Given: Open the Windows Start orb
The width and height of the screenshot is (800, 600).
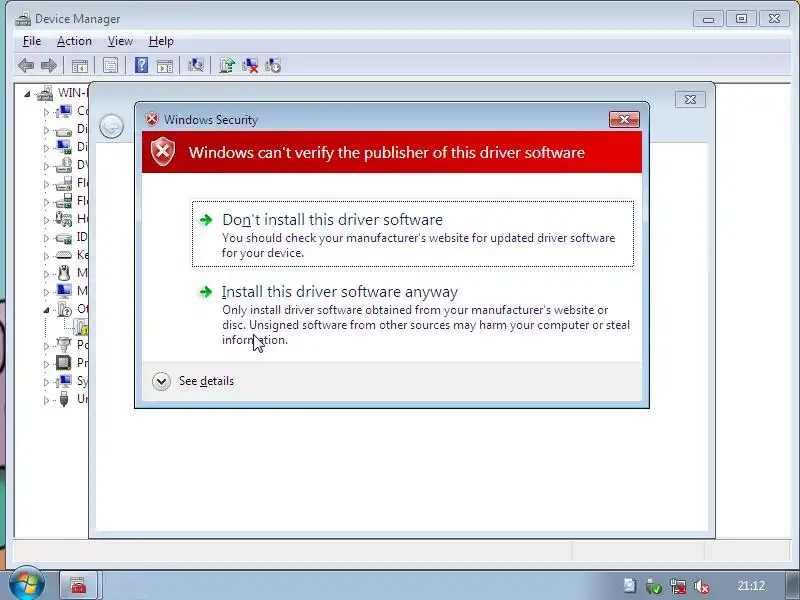Looking at the screenshot, I should click(x=26, y=584).
